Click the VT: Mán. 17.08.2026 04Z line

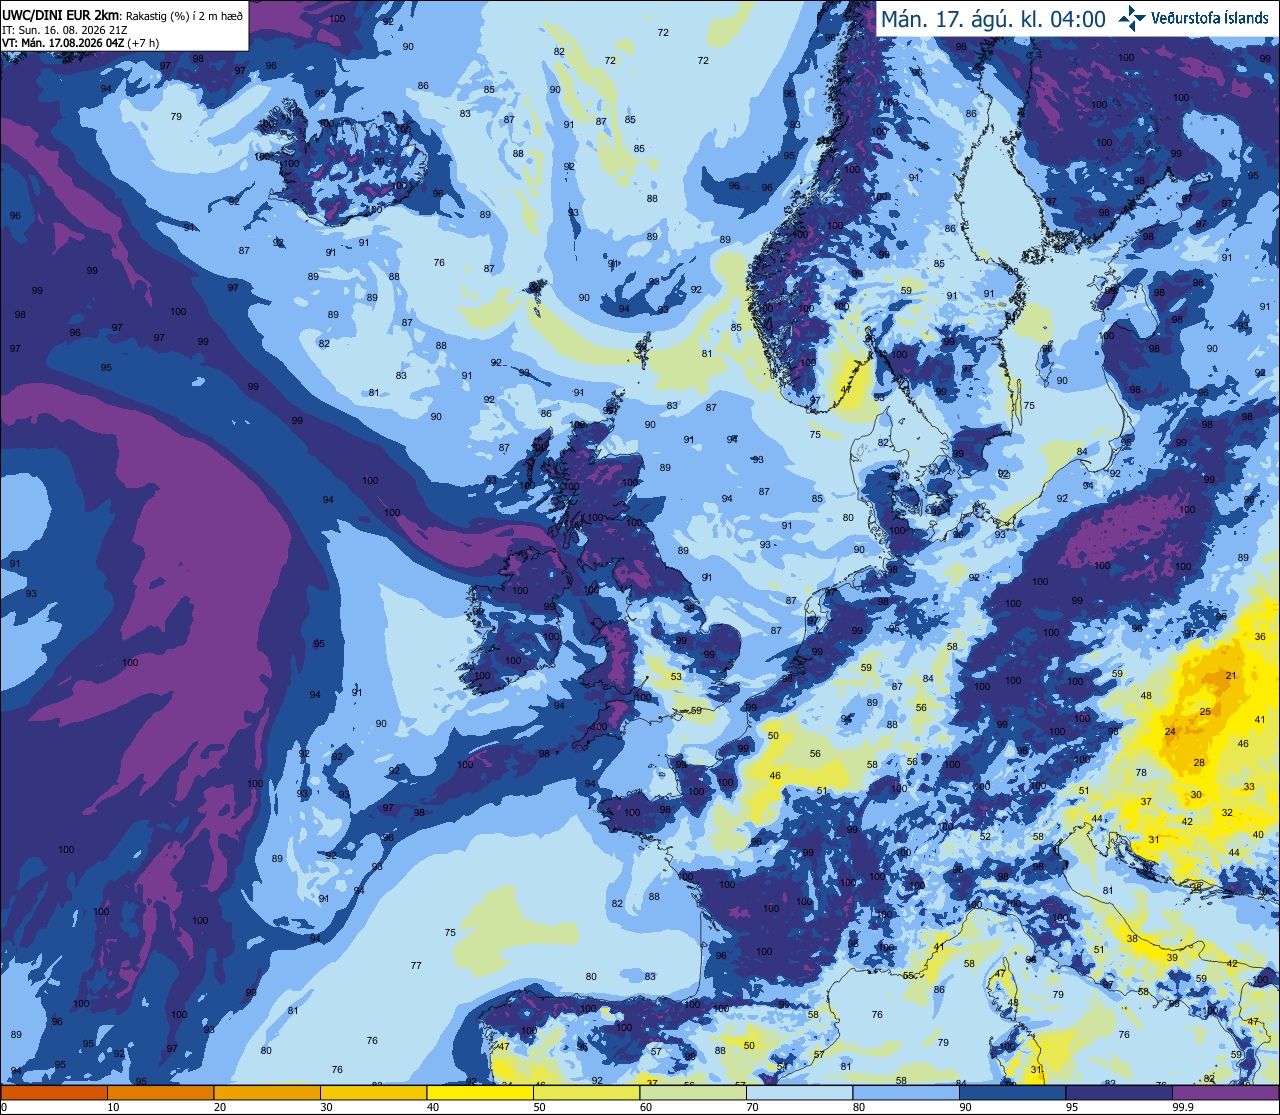tap(80, 43)
